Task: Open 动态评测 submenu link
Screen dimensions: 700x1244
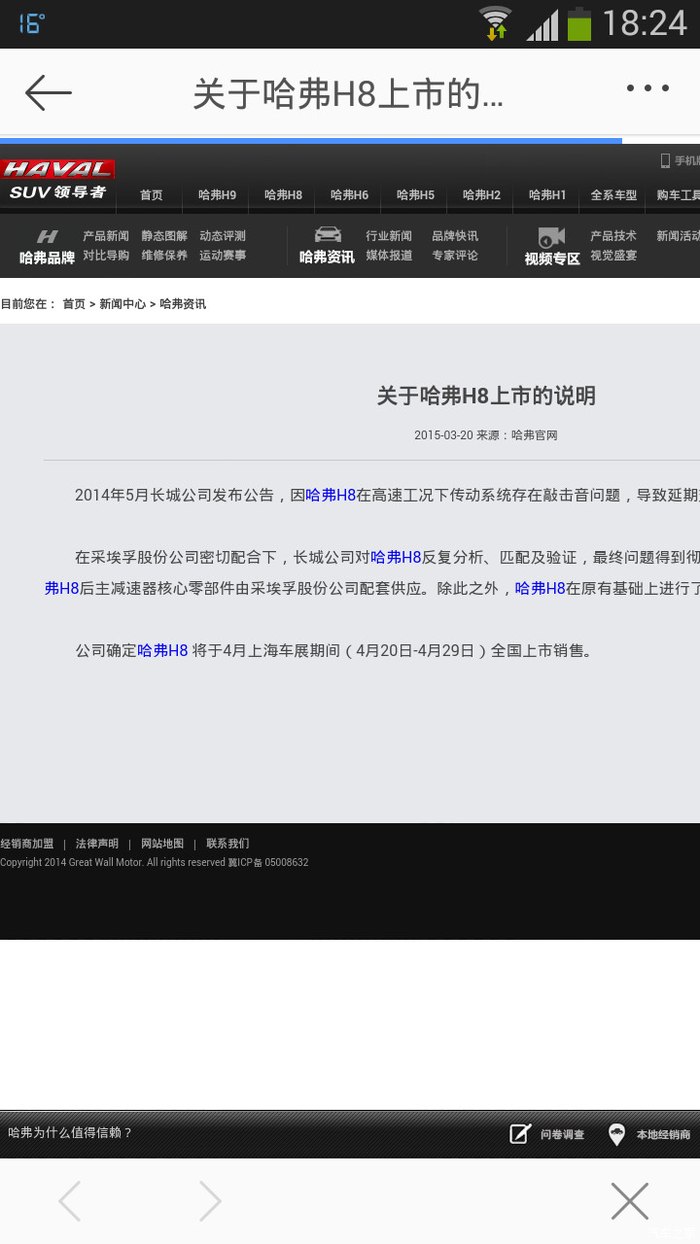Action: (x=222, y=236)
